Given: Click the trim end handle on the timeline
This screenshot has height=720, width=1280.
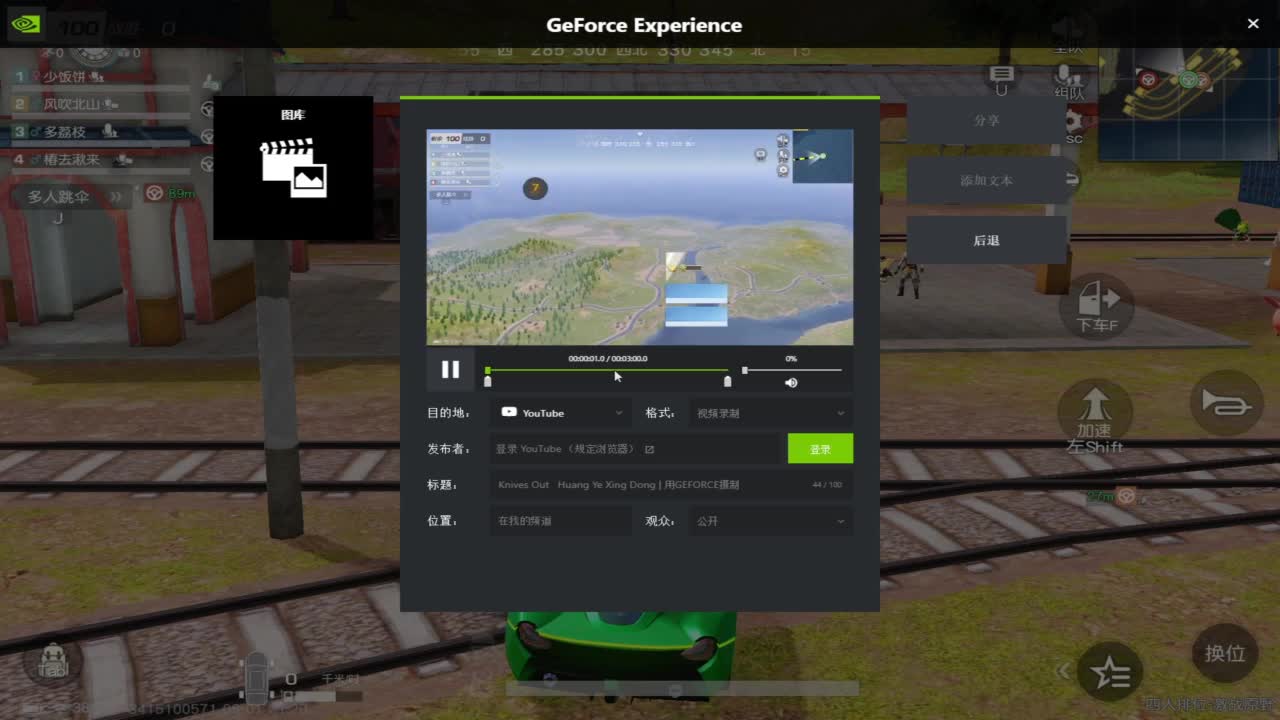Looking at the screenshot, I should click(727, 381).
